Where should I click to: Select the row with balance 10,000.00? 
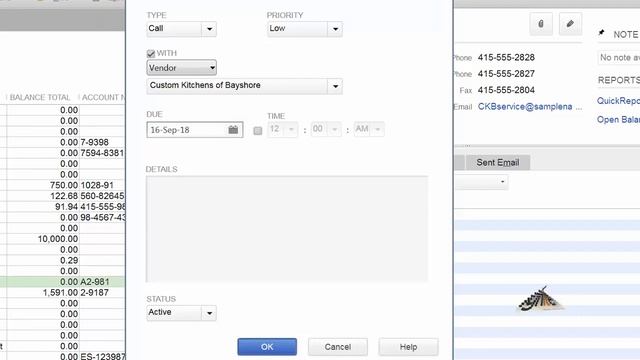tap(62, 239)
